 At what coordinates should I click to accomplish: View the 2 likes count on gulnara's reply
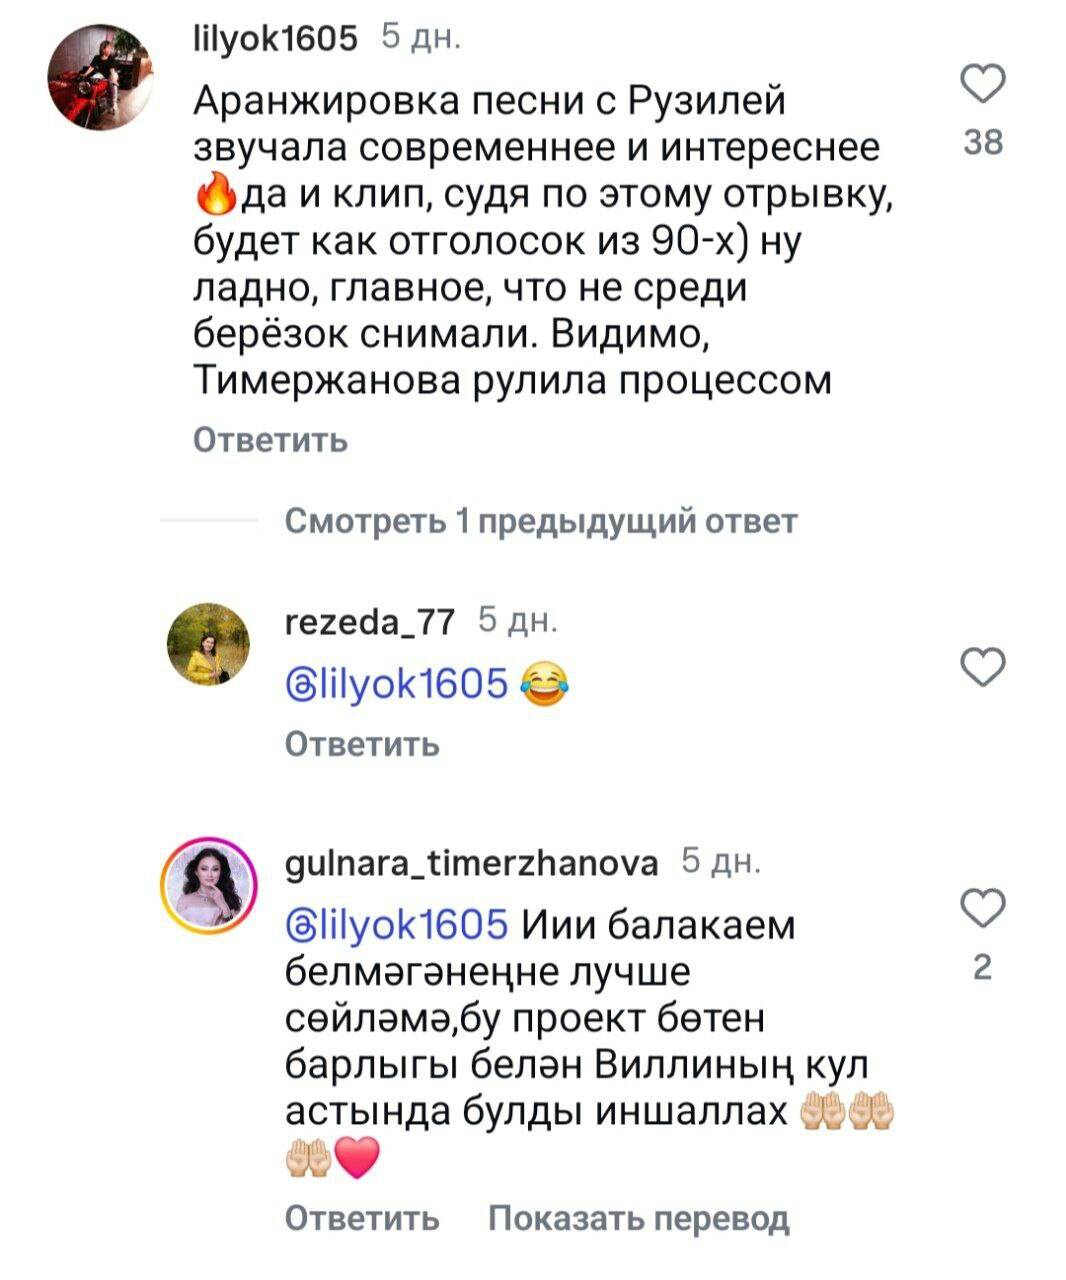[983, 967]
